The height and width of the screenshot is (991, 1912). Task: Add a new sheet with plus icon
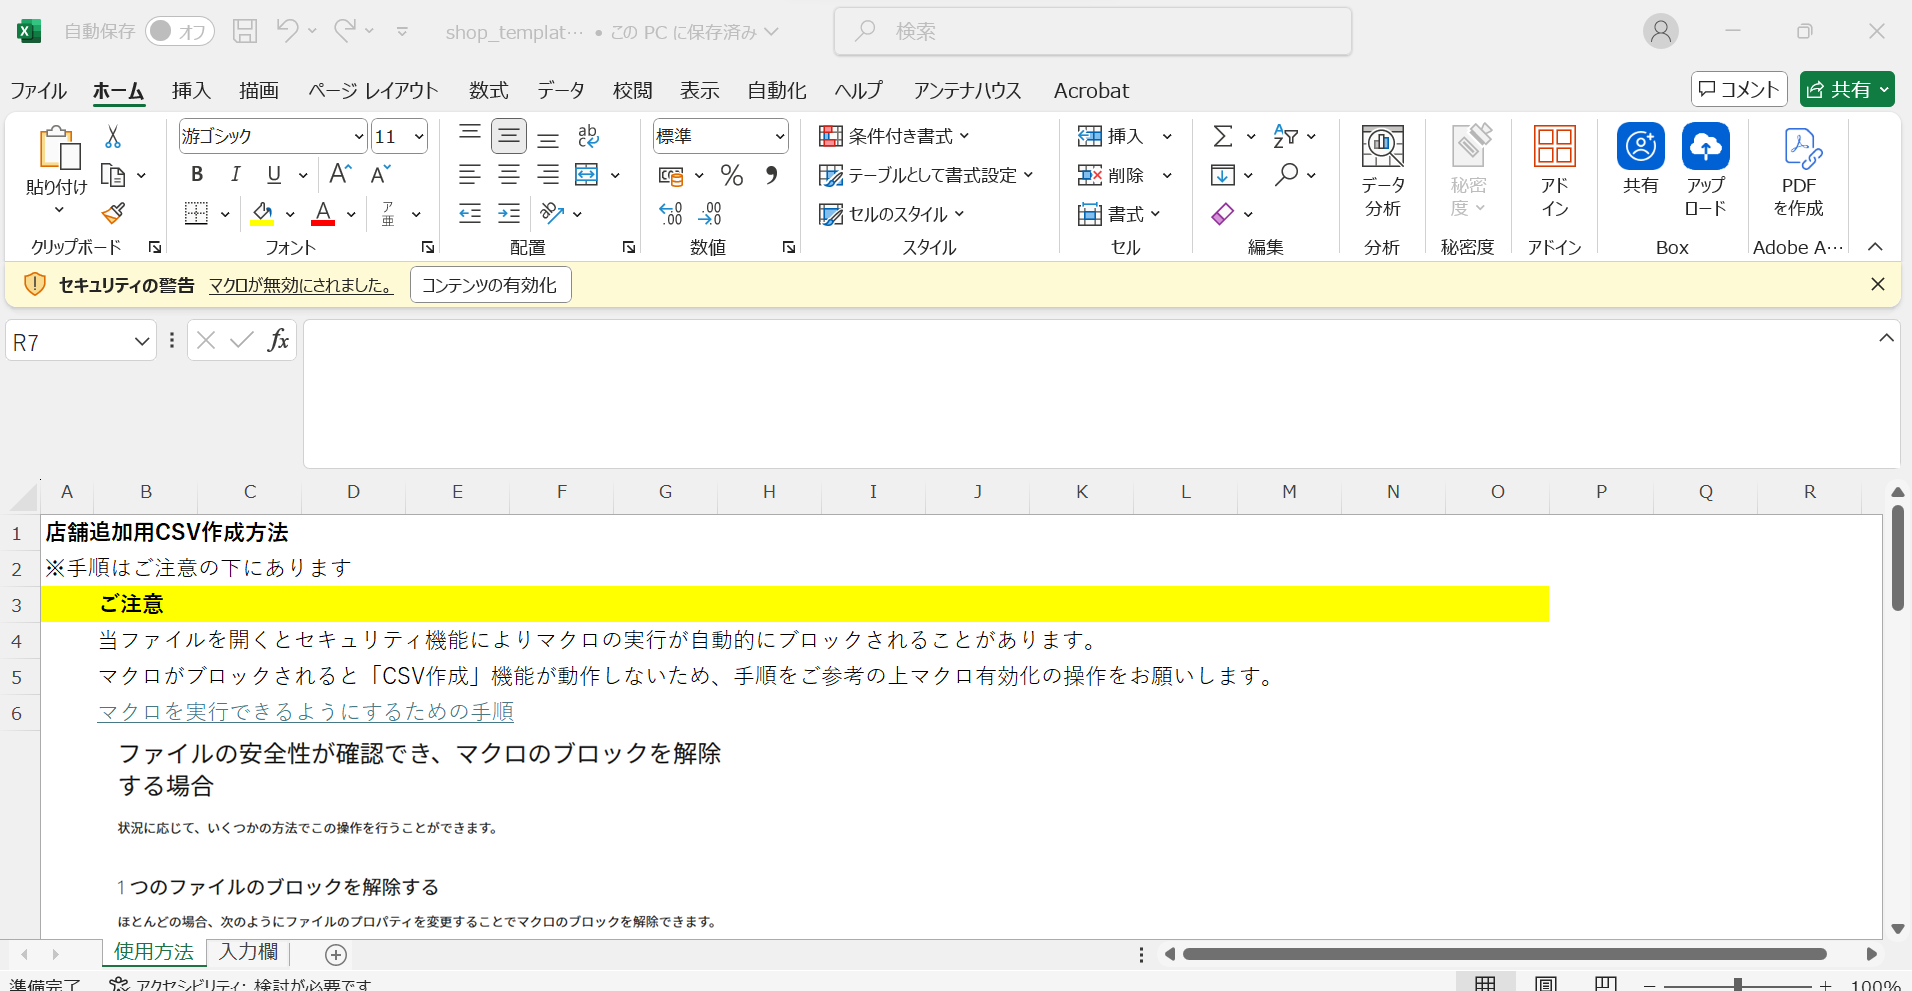tap(336, 955)
